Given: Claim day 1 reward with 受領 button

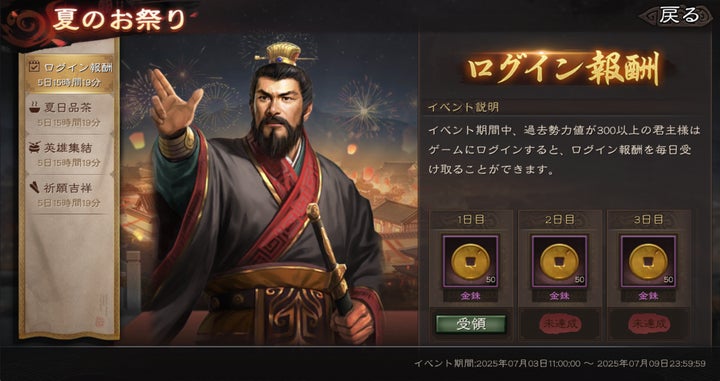Looking at the screenshot, I should click(471, 324).
